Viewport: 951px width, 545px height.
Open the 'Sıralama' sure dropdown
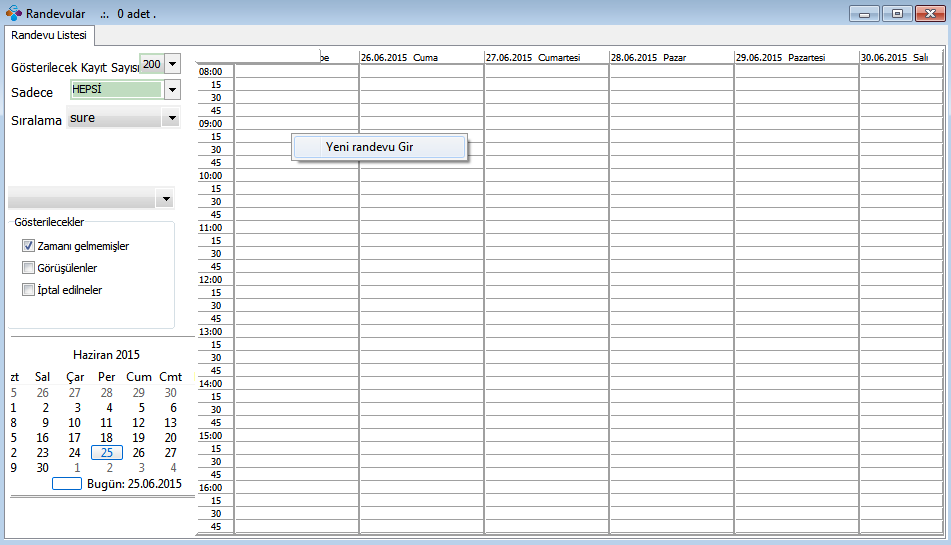[172, 118]
